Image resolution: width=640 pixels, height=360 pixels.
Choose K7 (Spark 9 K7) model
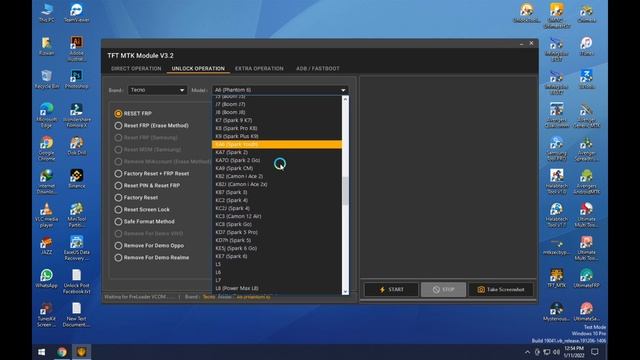coord(277,120)
